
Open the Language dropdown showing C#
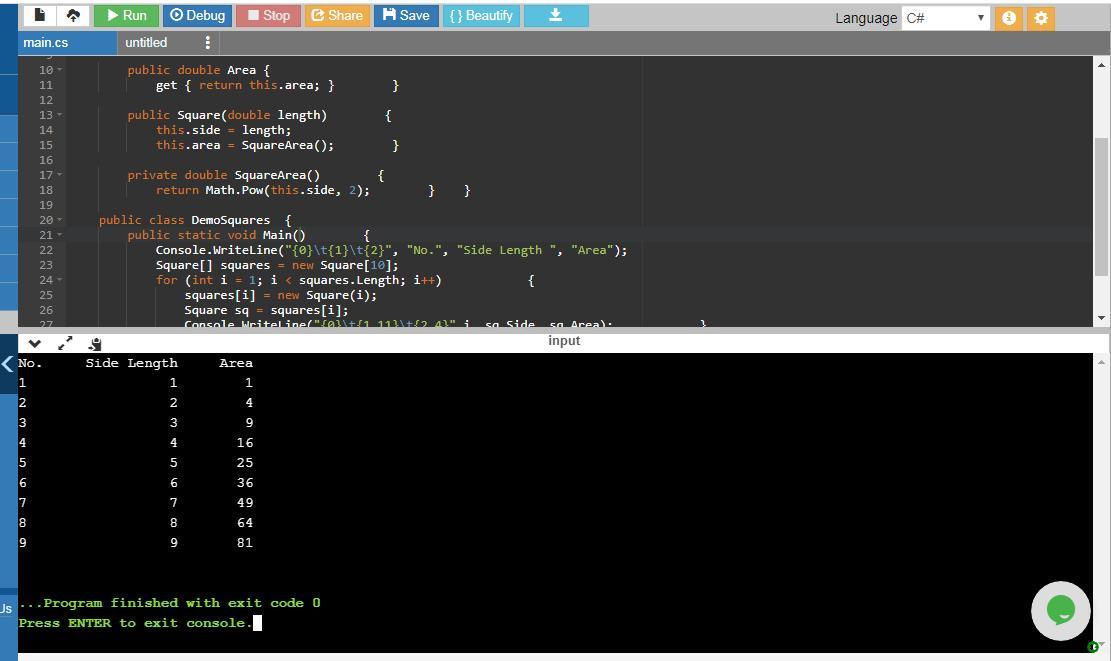click(x=945, y=18)
